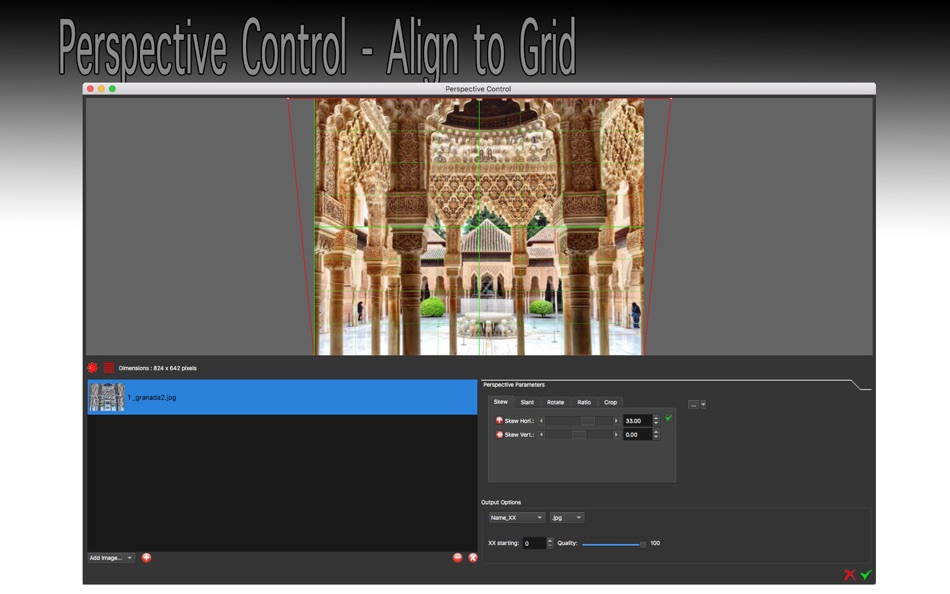950x594 pixels.
Task: Select the Slant tab
Action: coord(528,402)
